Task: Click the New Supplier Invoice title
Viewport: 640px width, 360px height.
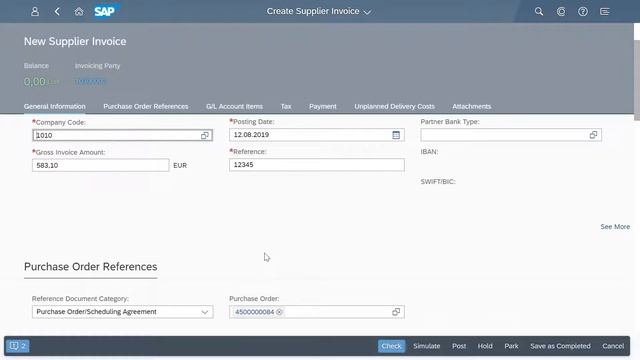Action: [75, 41]
